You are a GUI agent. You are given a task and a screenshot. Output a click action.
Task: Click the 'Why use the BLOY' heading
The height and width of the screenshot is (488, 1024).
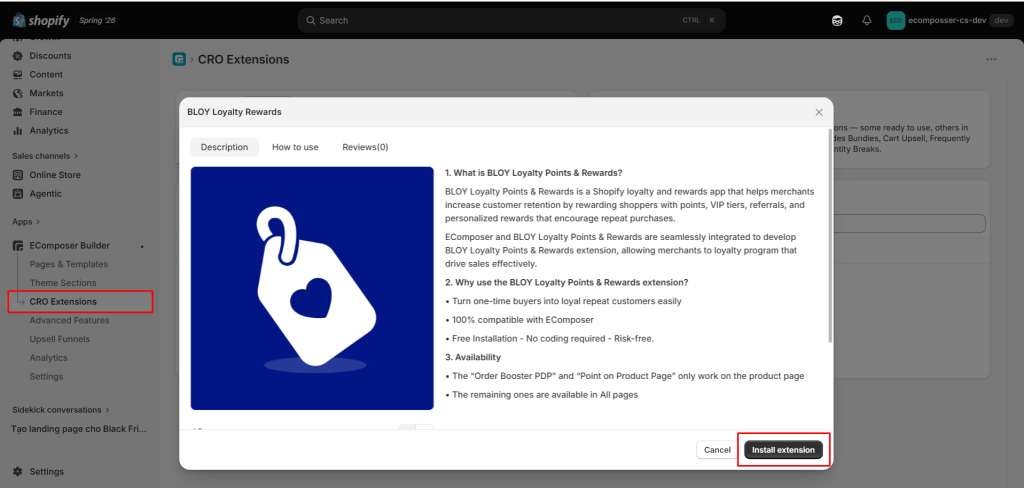[x=566, y=282]
